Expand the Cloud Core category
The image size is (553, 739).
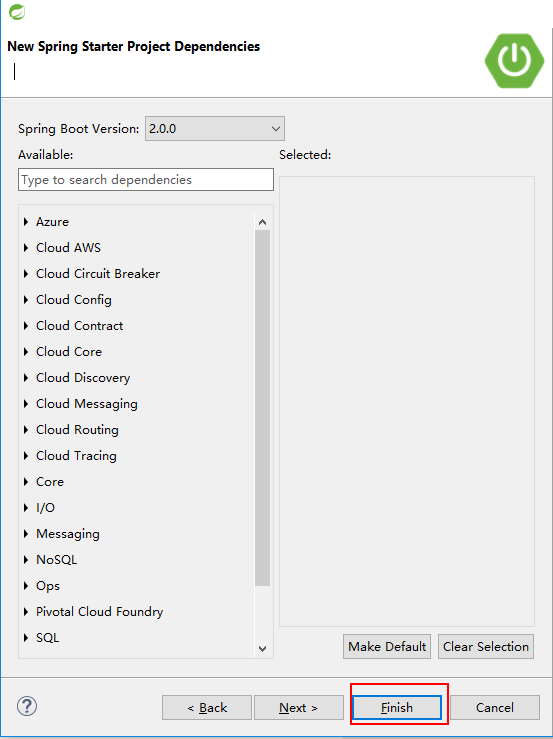[x=26, y=352]
